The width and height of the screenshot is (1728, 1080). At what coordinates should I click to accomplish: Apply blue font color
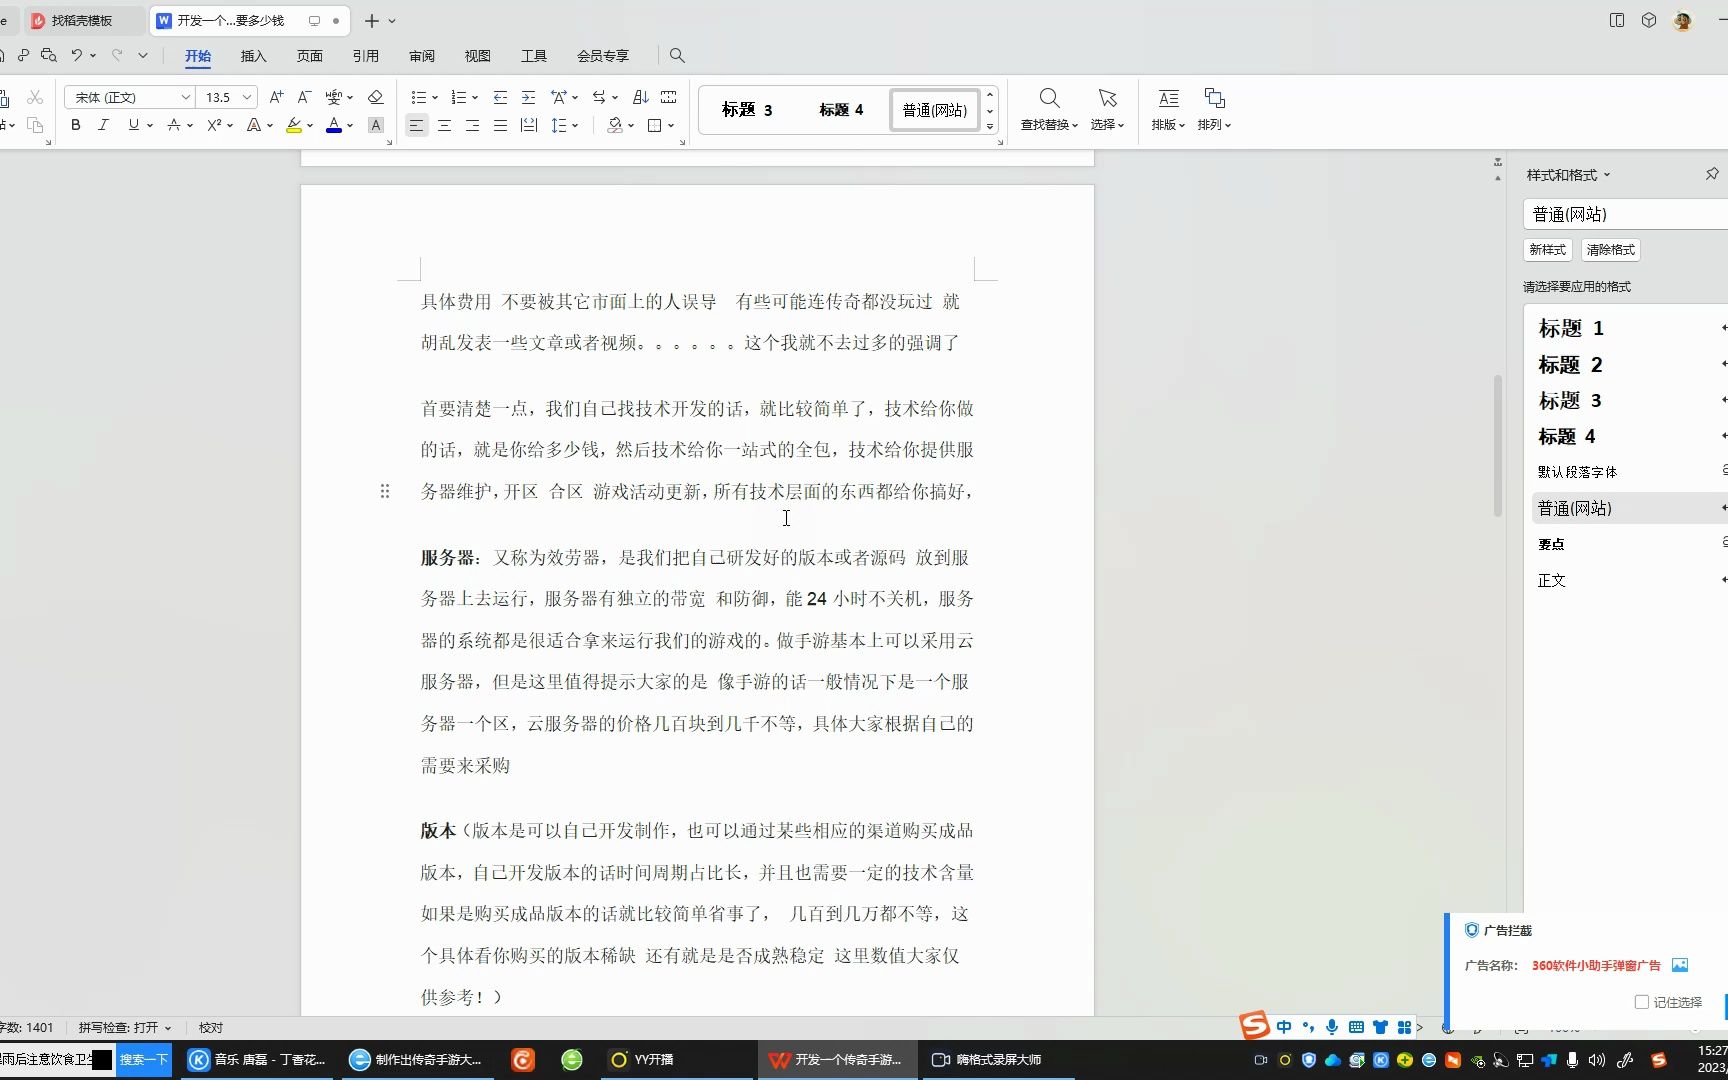pyautogui.click(x=334, y=125)
